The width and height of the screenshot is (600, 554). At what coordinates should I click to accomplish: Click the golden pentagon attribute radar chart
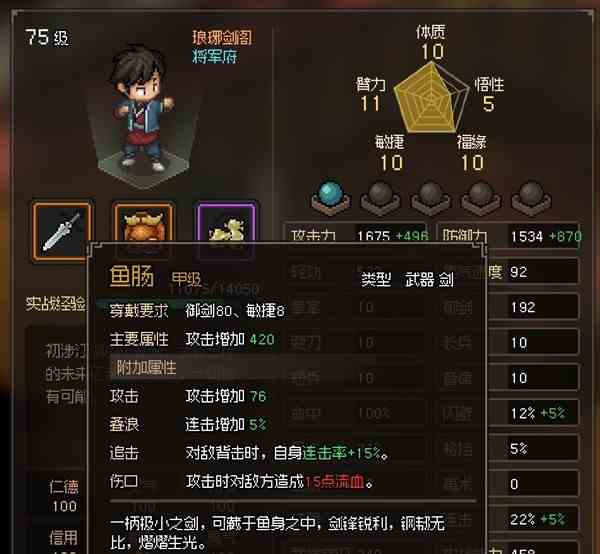click(x=431, y=99)
